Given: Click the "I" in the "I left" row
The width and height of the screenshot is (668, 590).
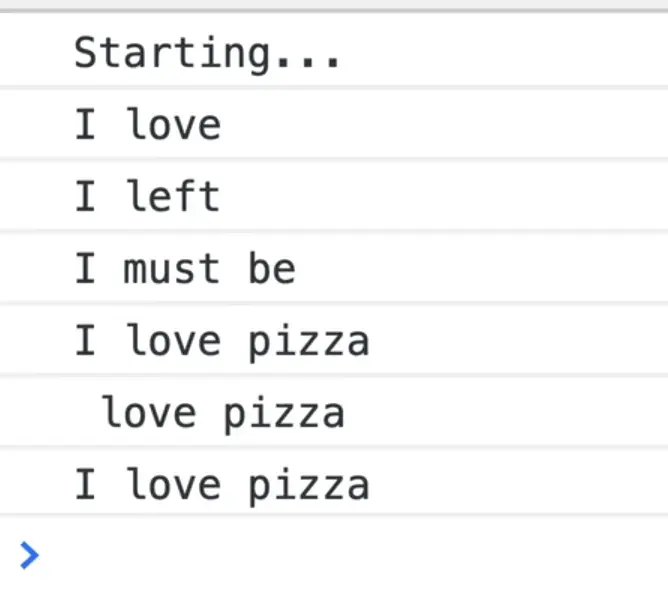Looking at the screenshot, I should (86, 197).
